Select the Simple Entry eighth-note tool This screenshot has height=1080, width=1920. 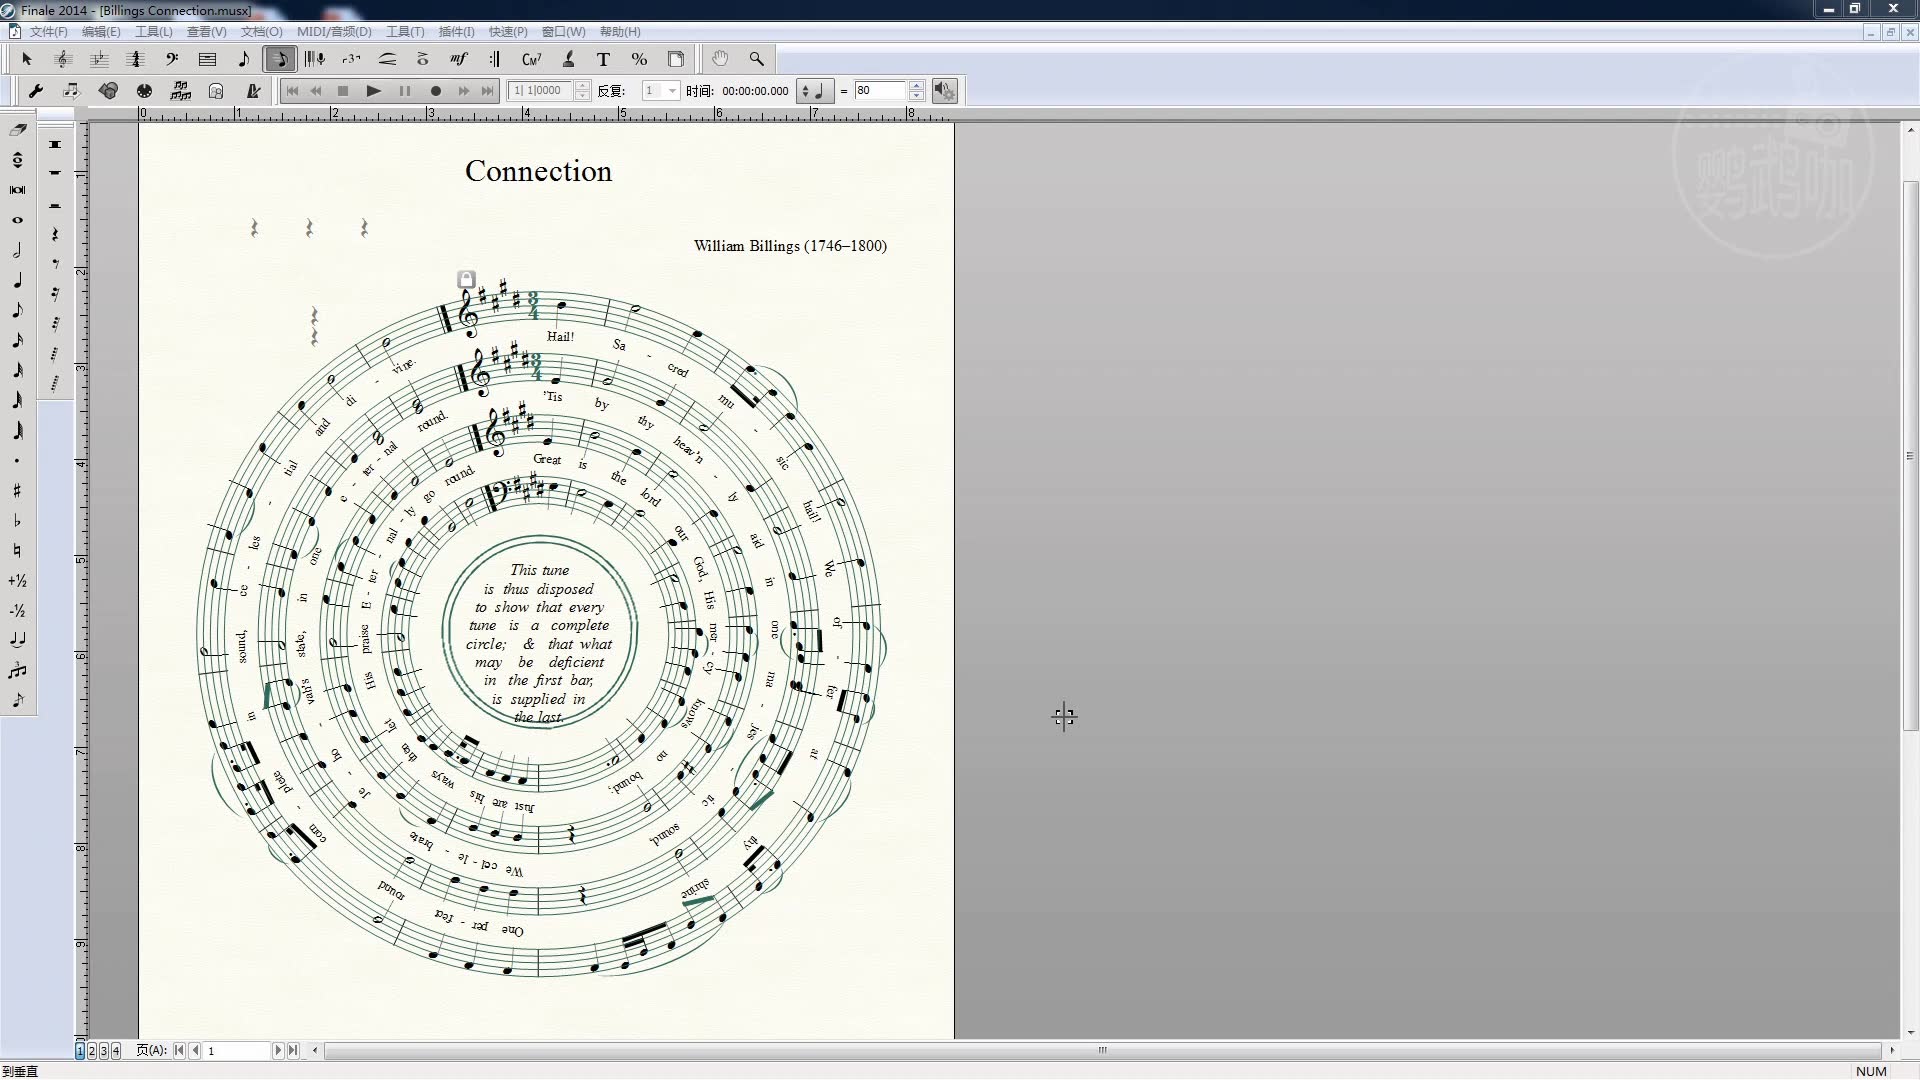pos(243,59)
